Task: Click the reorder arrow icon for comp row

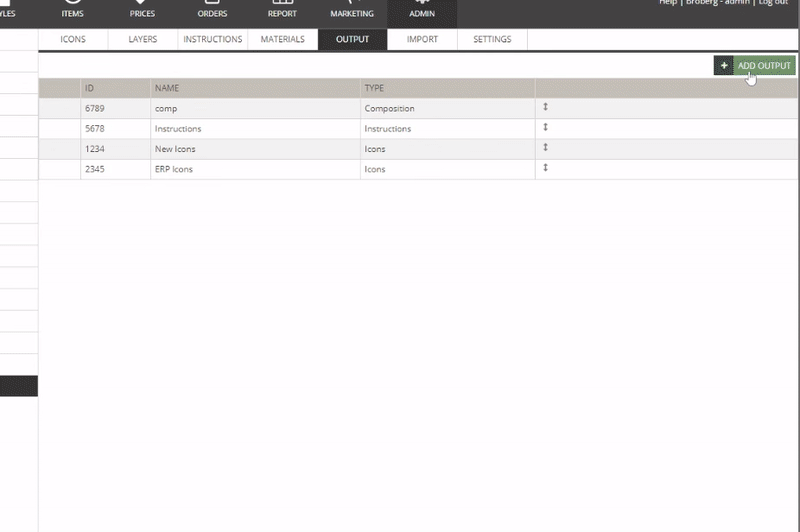Action: point(546,107)
